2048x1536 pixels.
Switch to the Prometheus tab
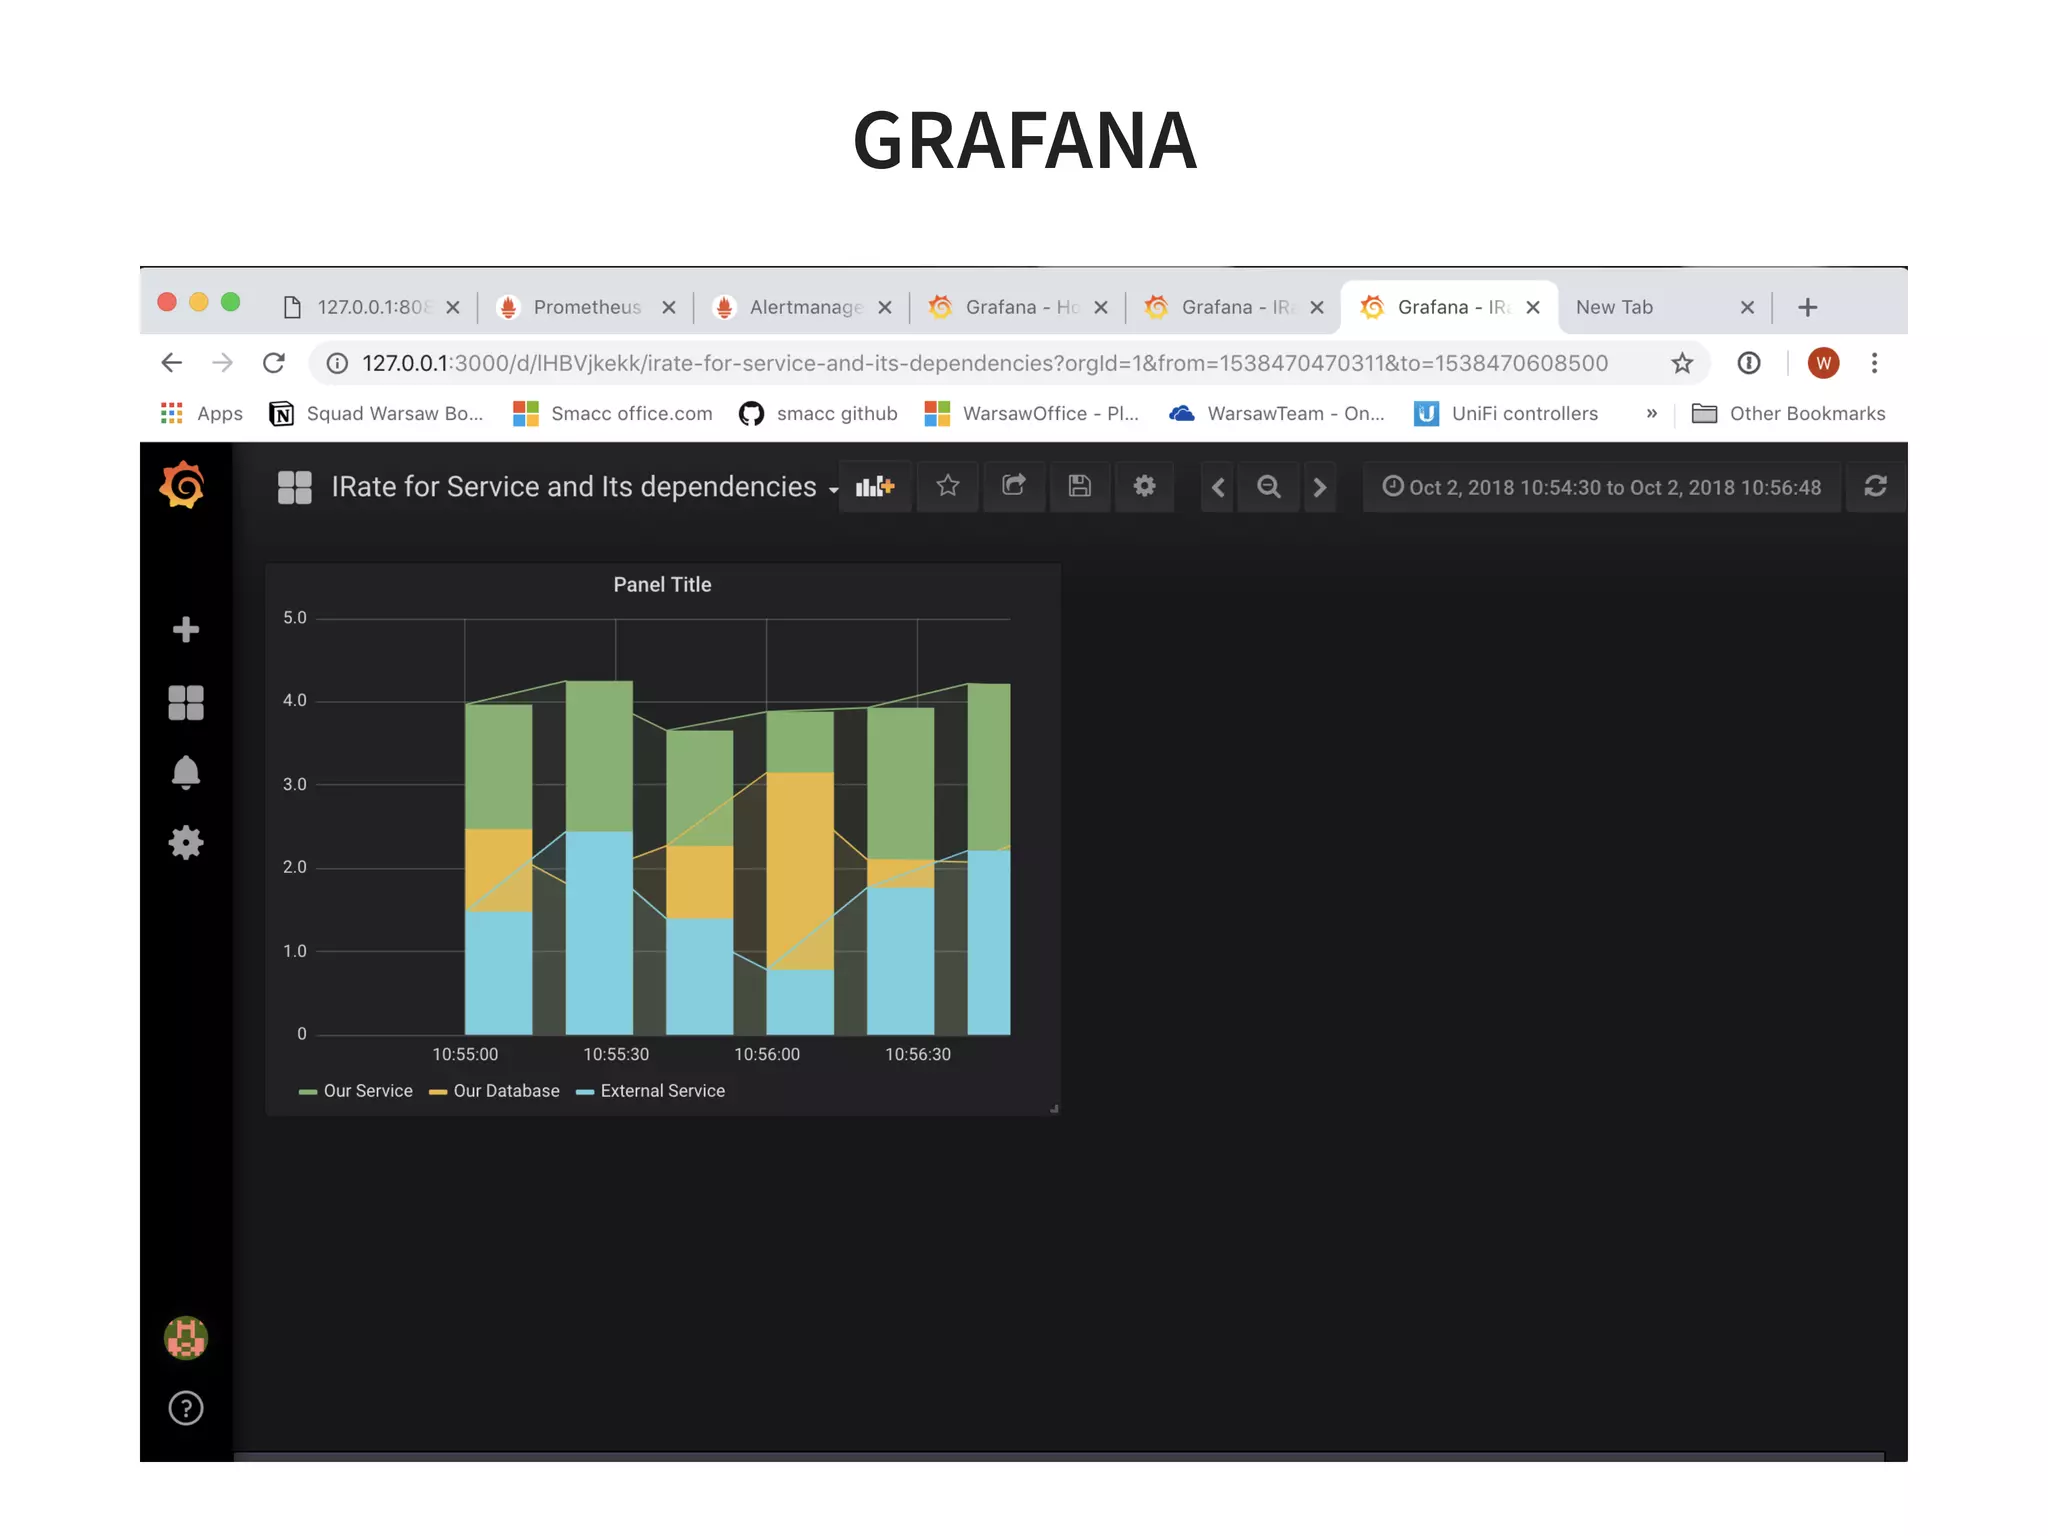pyautogui.click(x=587, y=307)
